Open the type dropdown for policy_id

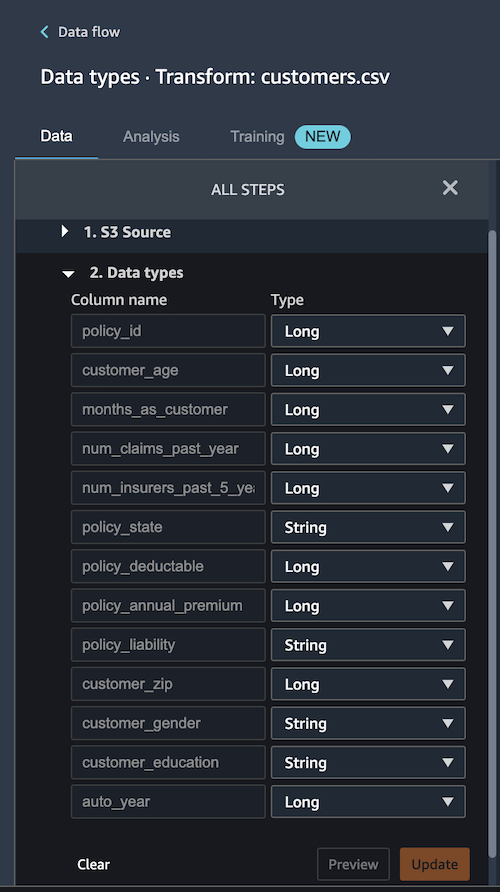point(368,331)
